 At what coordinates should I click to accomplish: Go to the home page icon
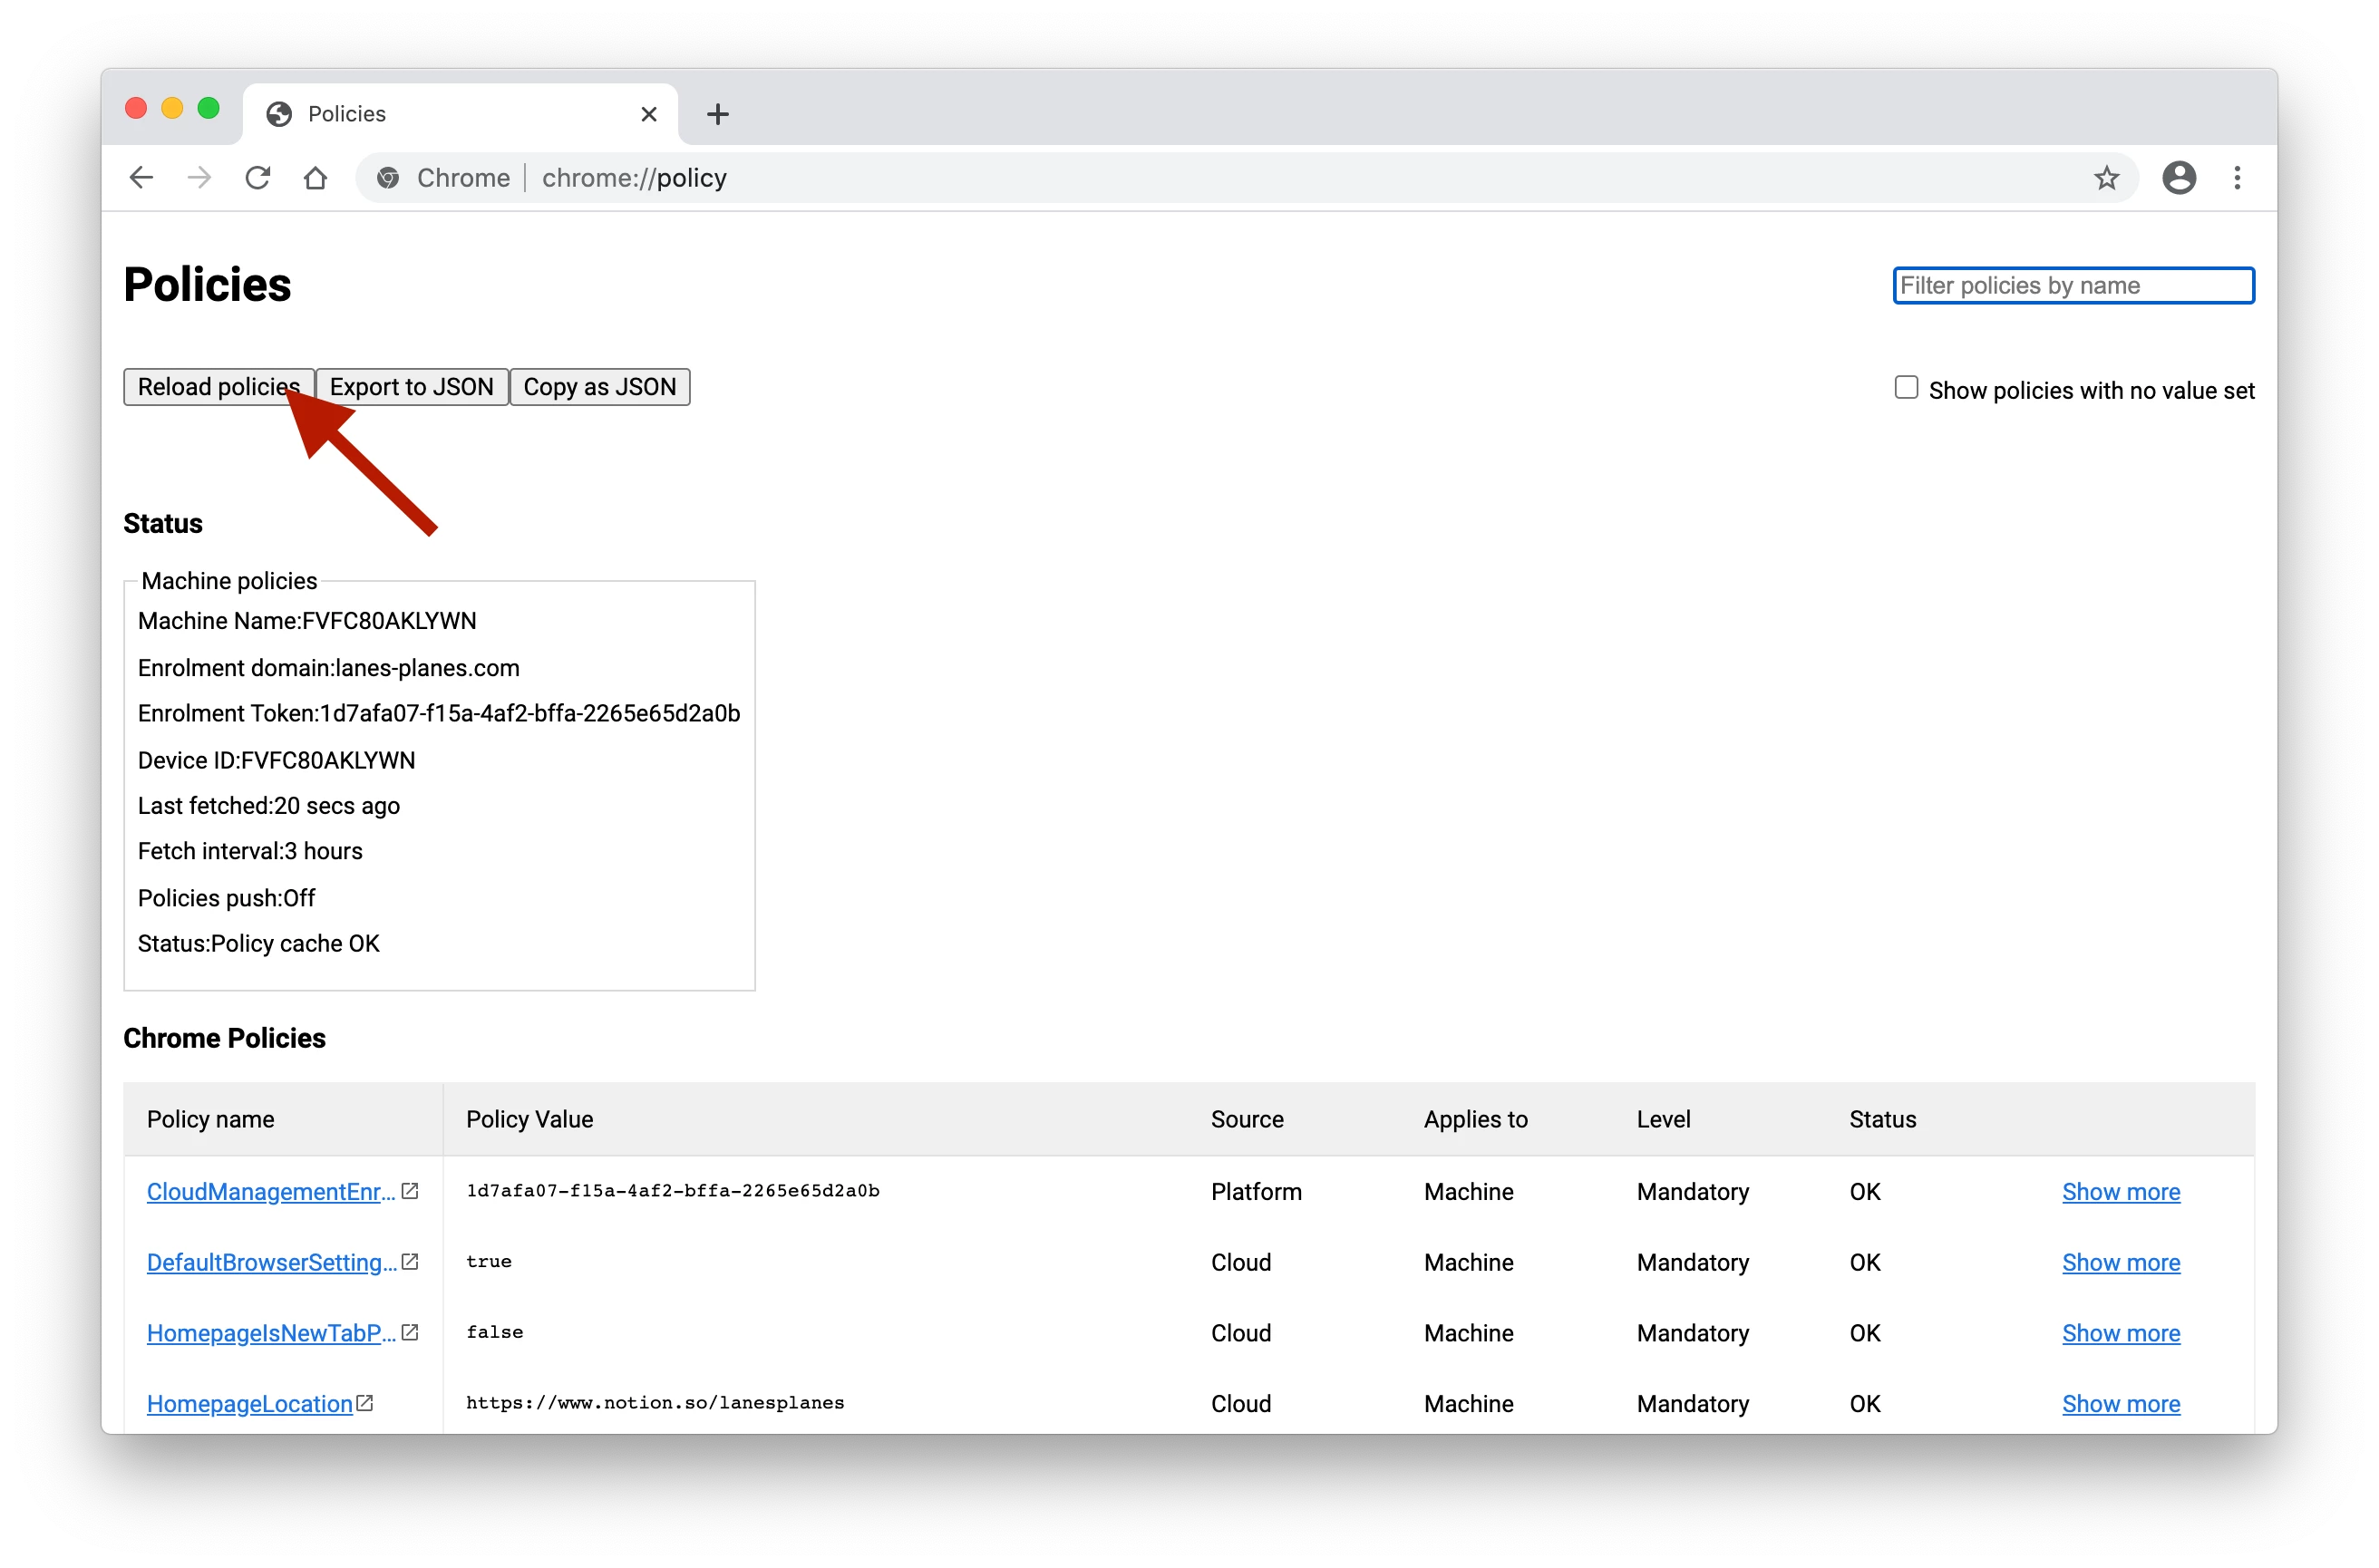click(x=316, y=178)
